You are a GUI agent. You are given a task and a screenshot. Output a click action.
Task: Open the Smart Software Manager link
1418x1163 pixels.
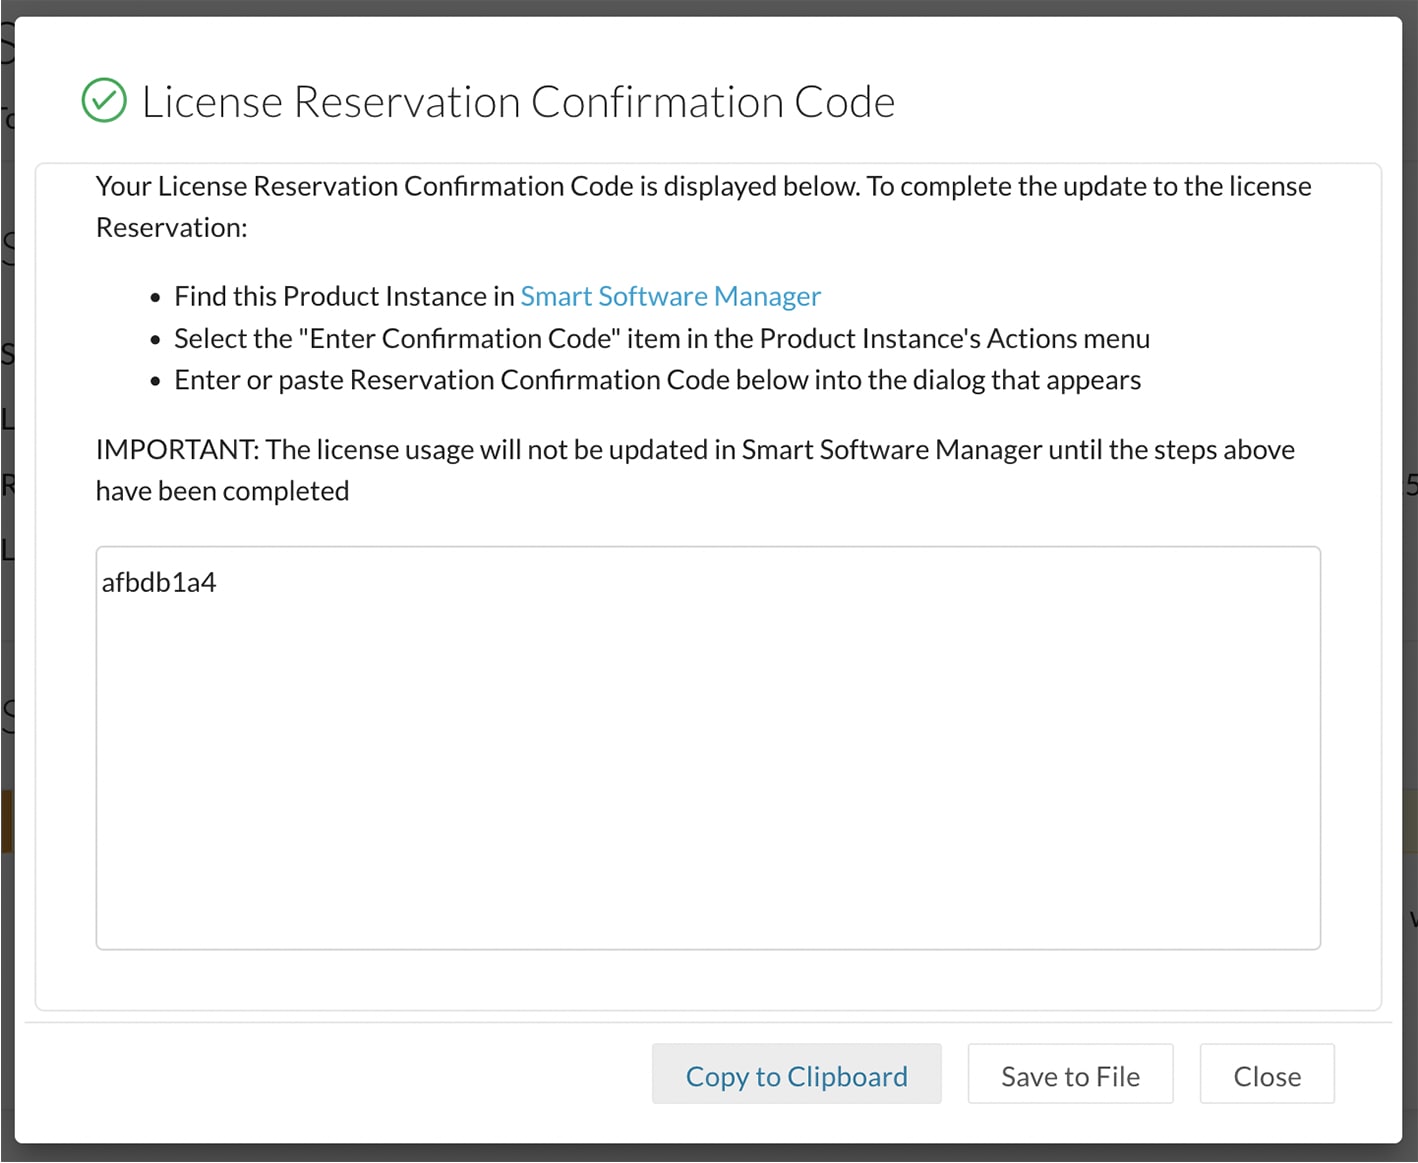pyautogui.click(x=670, y=296)
